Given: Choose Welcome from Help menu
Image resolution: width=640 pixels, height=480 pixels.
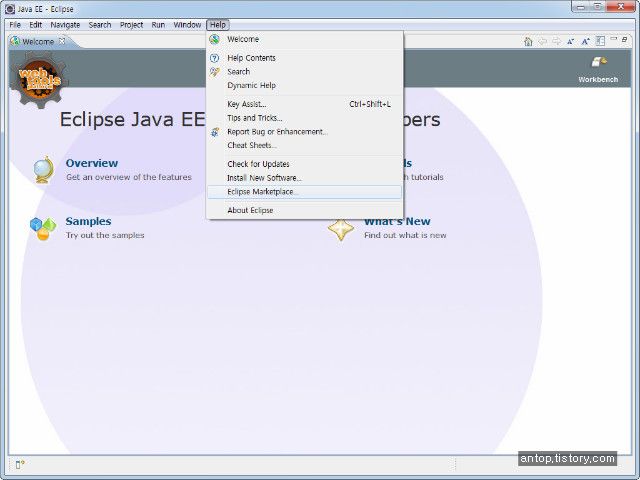Looking at the screenshot, I should click(305, 39).
